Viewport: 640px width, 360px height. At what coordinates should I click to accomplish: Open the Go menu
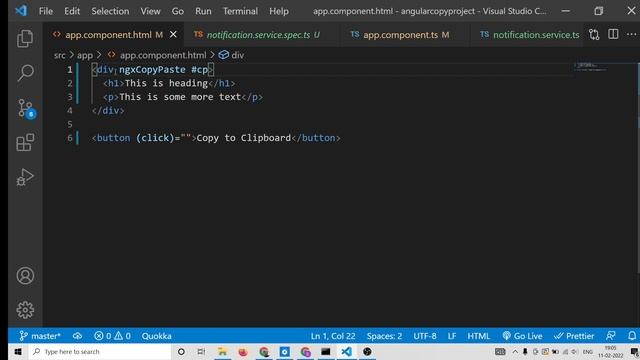point(178,11)
